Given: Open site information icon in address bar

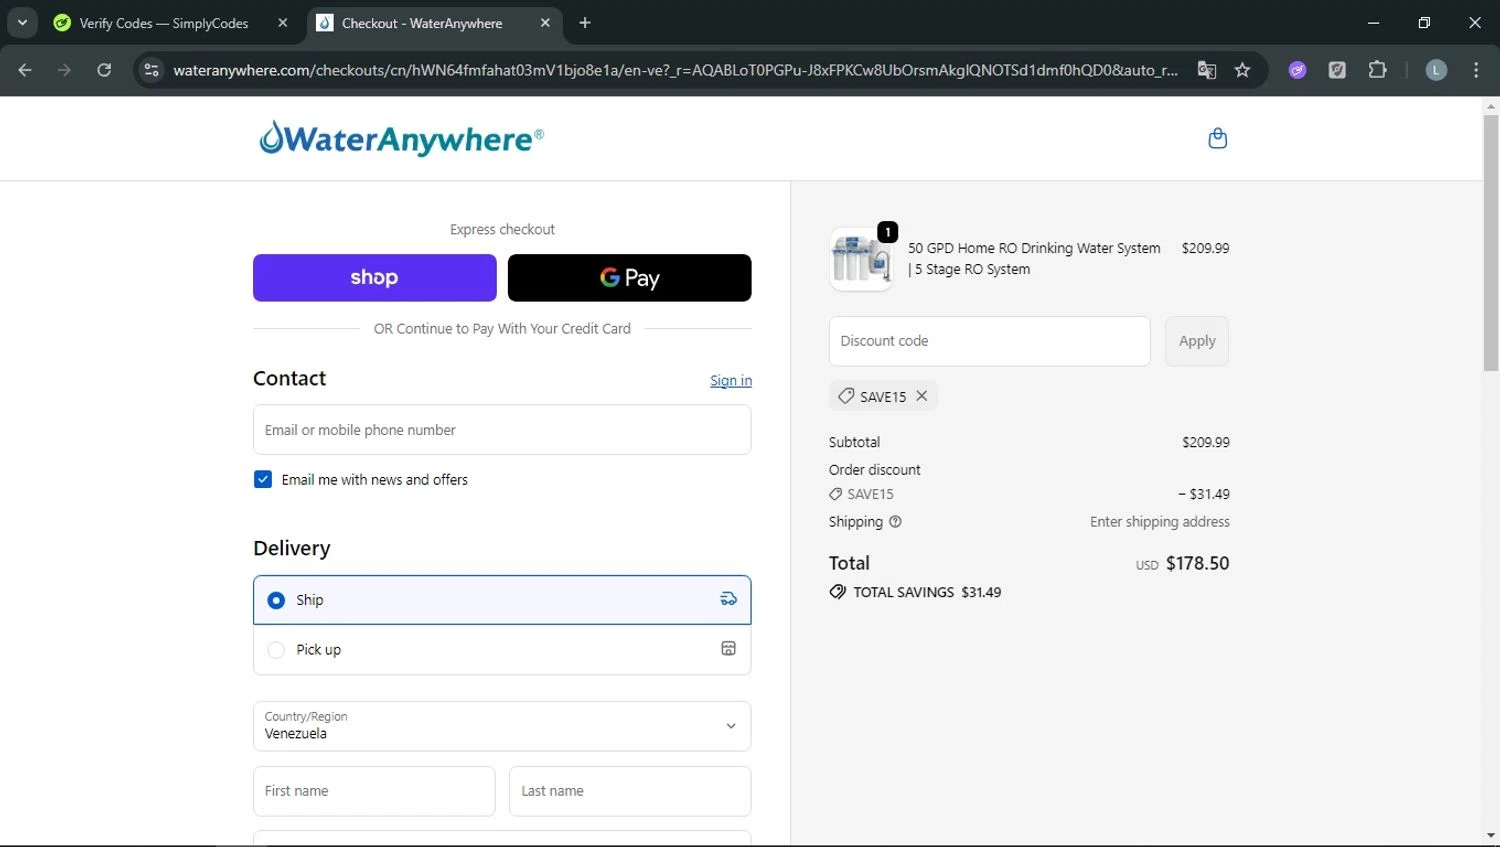Looking at the screenshot, I should coord(151,70).
